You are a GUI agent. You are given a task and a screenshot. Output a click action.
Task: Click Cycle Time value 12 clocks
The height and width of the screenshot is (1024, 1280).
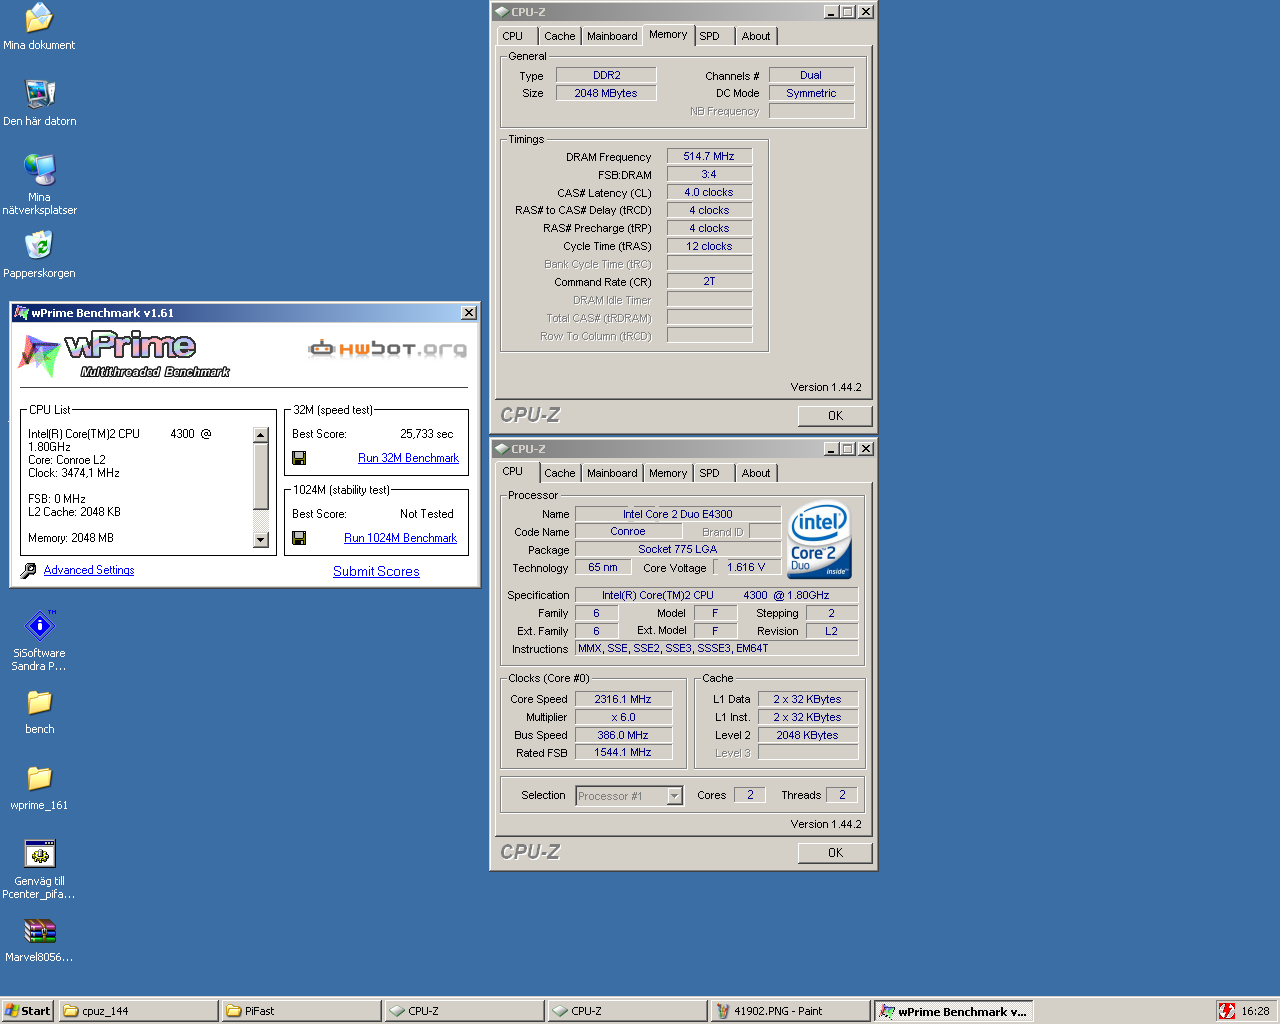click(709, 246)
